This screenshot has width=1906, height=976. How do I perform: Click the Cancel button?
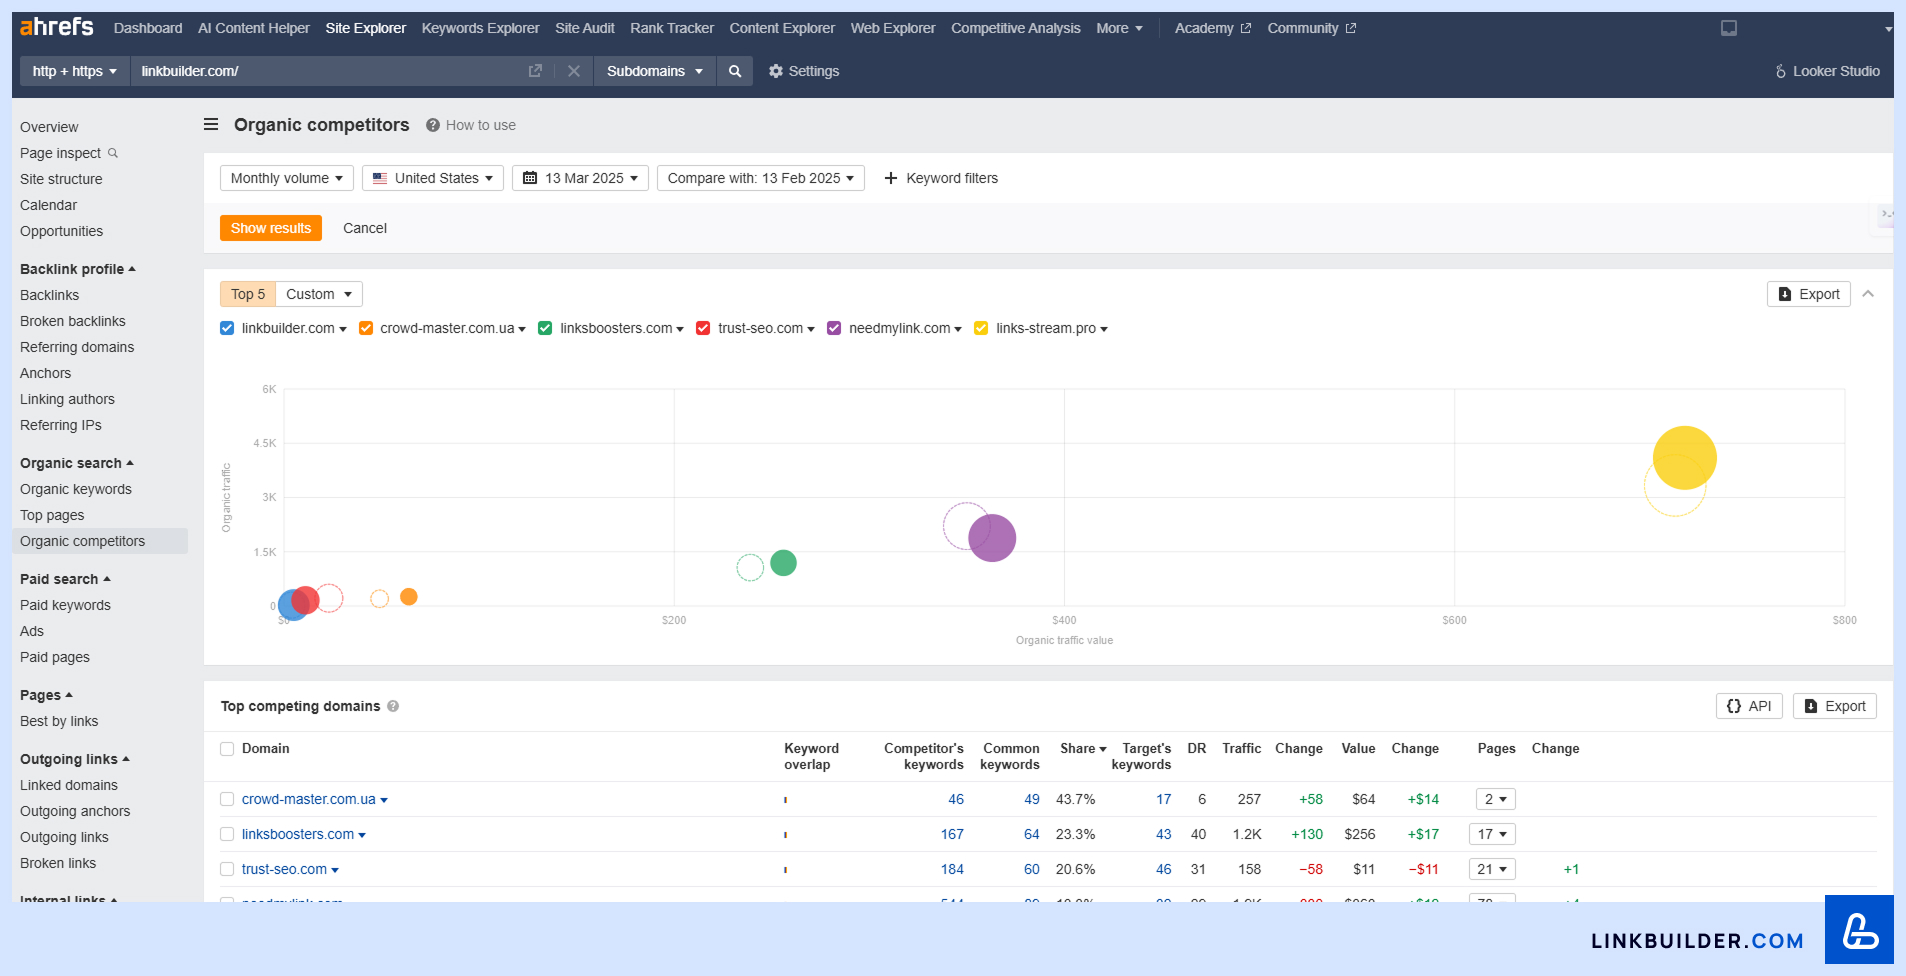[x=365, y=228]
